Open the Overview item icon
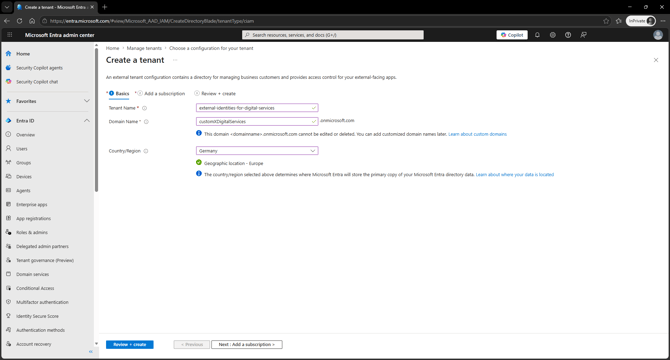The image size is (670, 360). coord(8,135)
